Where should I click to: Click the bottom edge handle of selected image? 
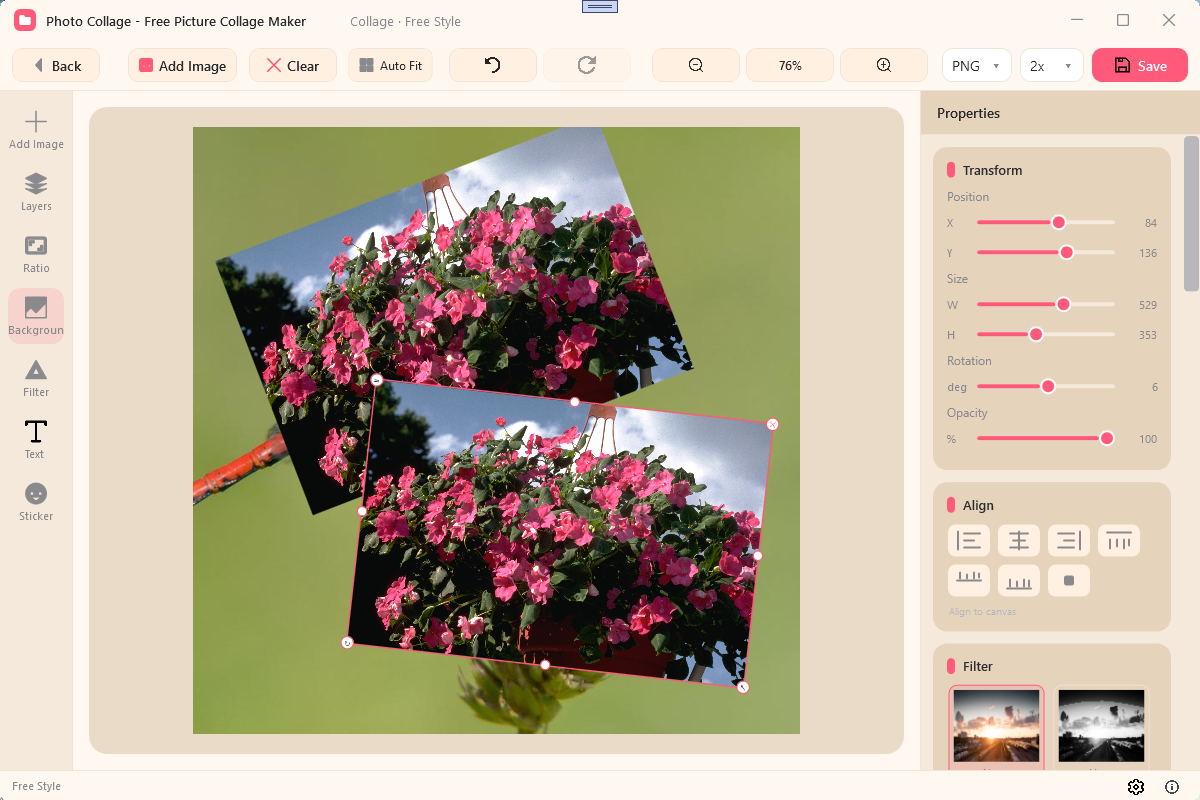[x=545, y=665]
